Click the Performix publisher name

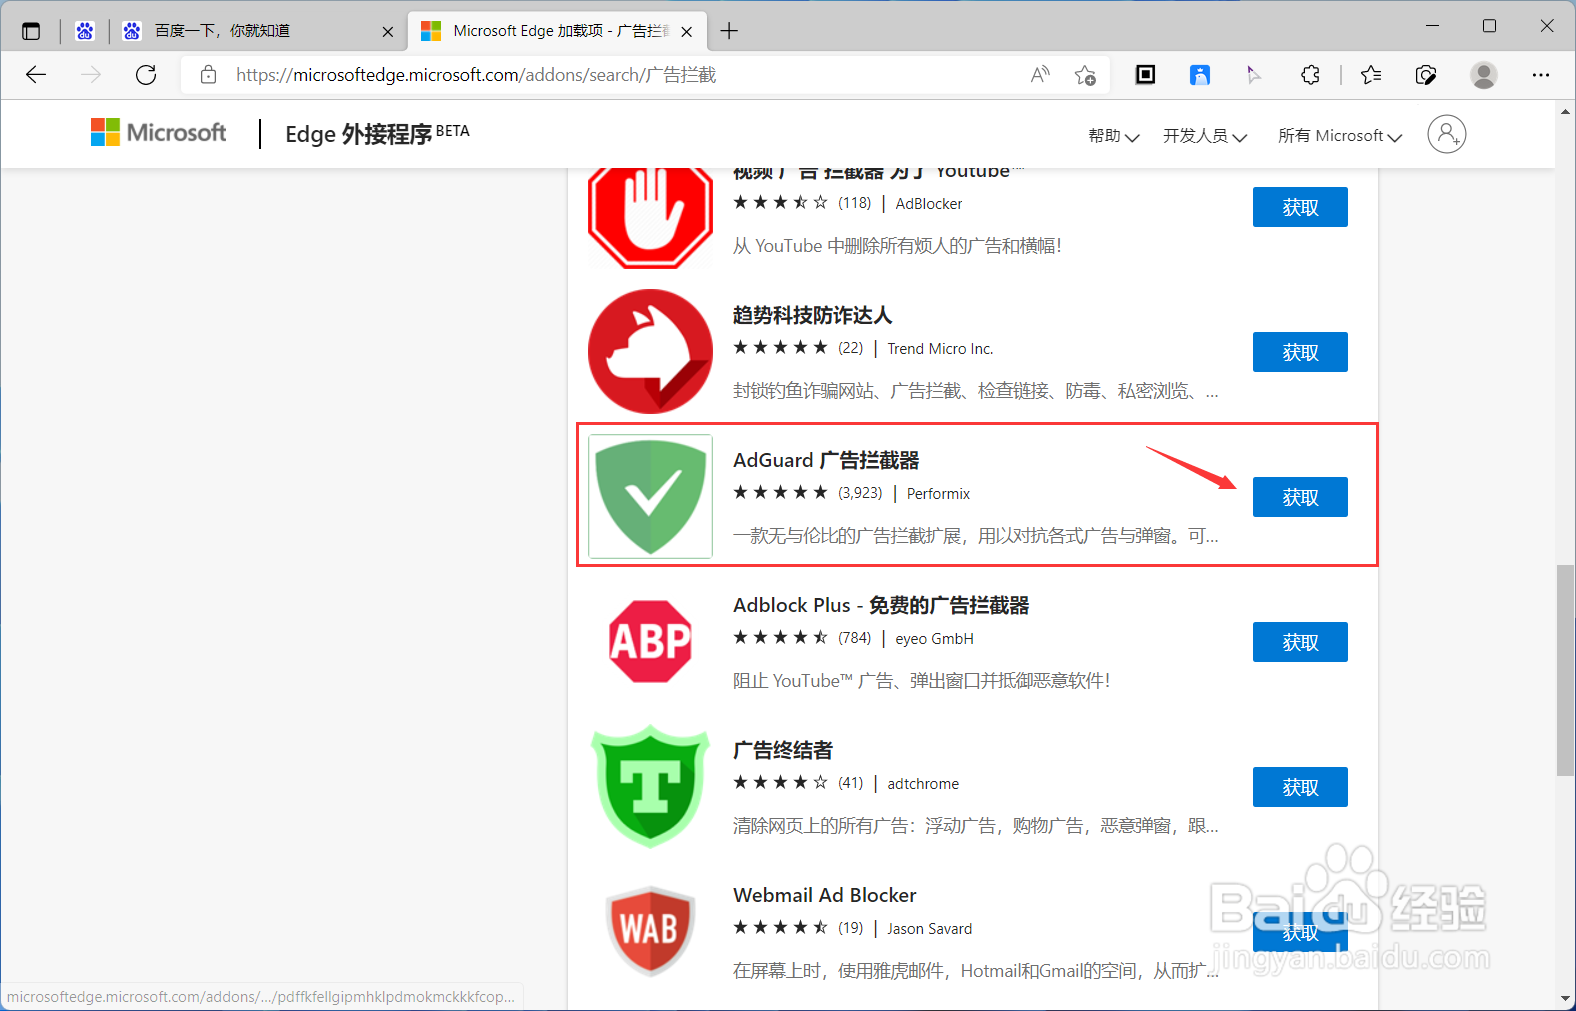click(x=938, y=493)
